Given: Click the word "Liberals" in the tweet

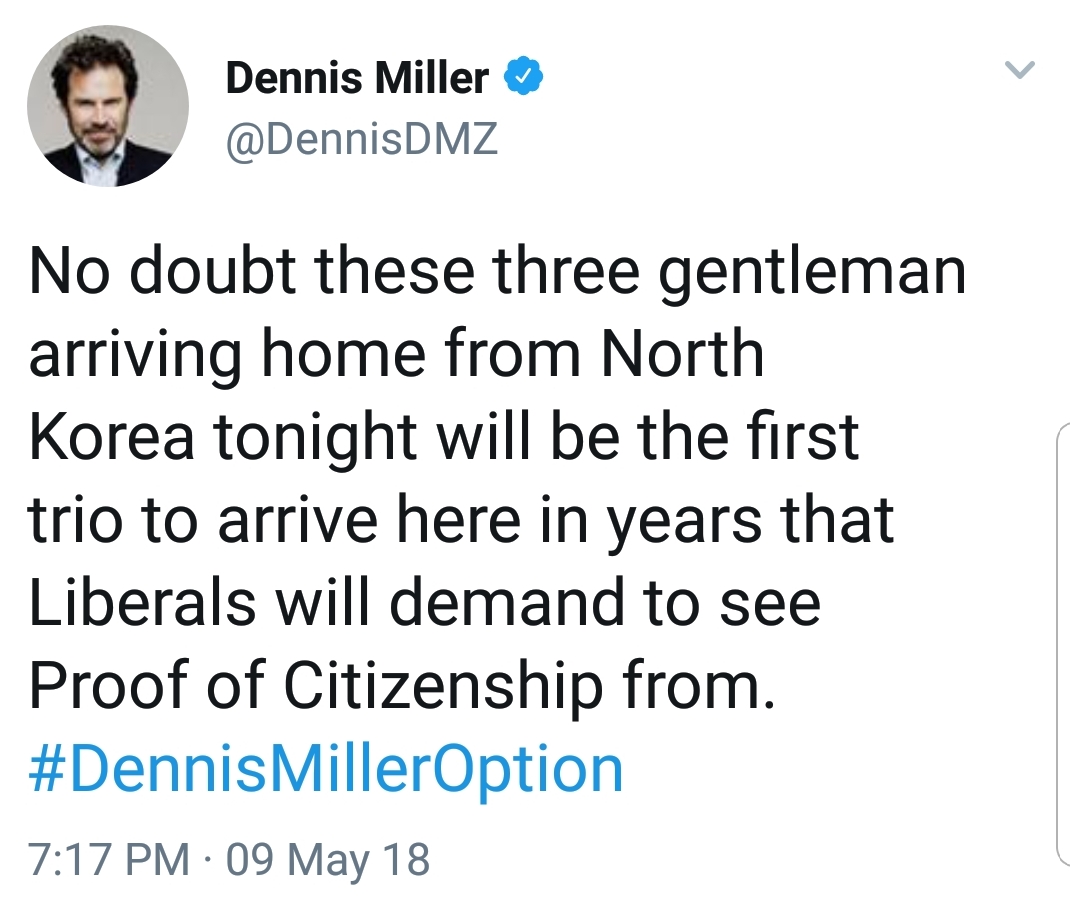Looking at the screenshot, I should [143, 602].
